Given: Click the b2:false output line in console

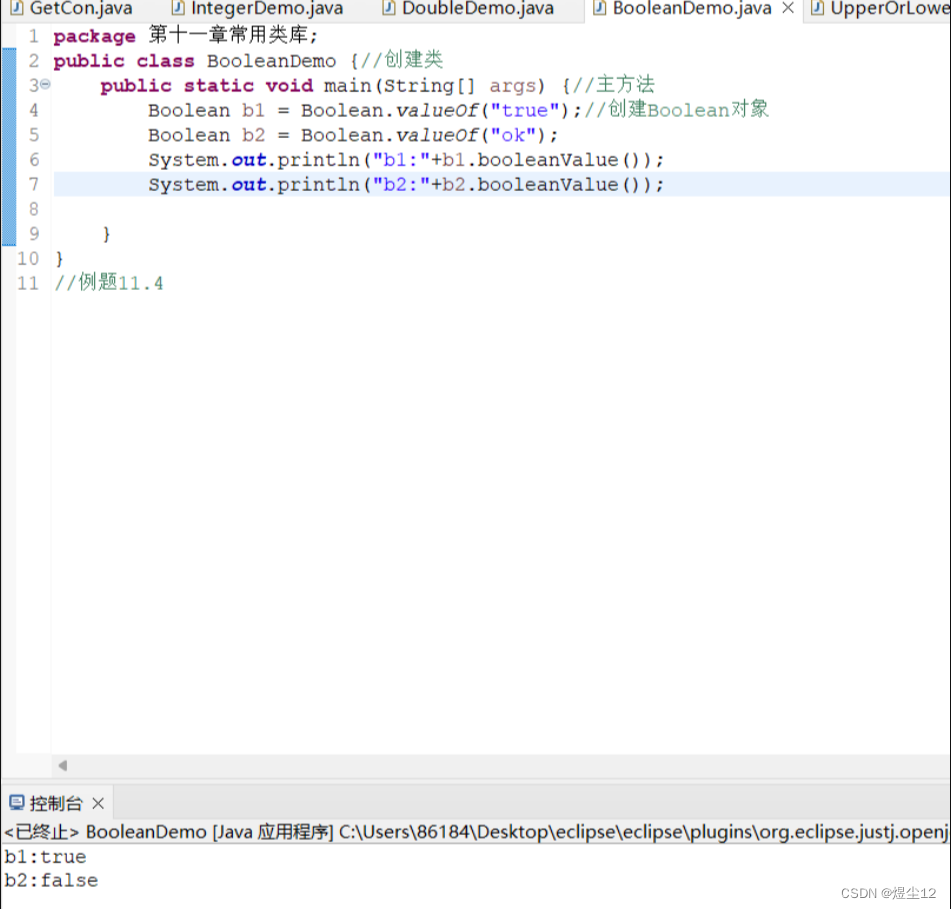Looking at the screenshot, I should pyautogui.click(x=50, y=880).
